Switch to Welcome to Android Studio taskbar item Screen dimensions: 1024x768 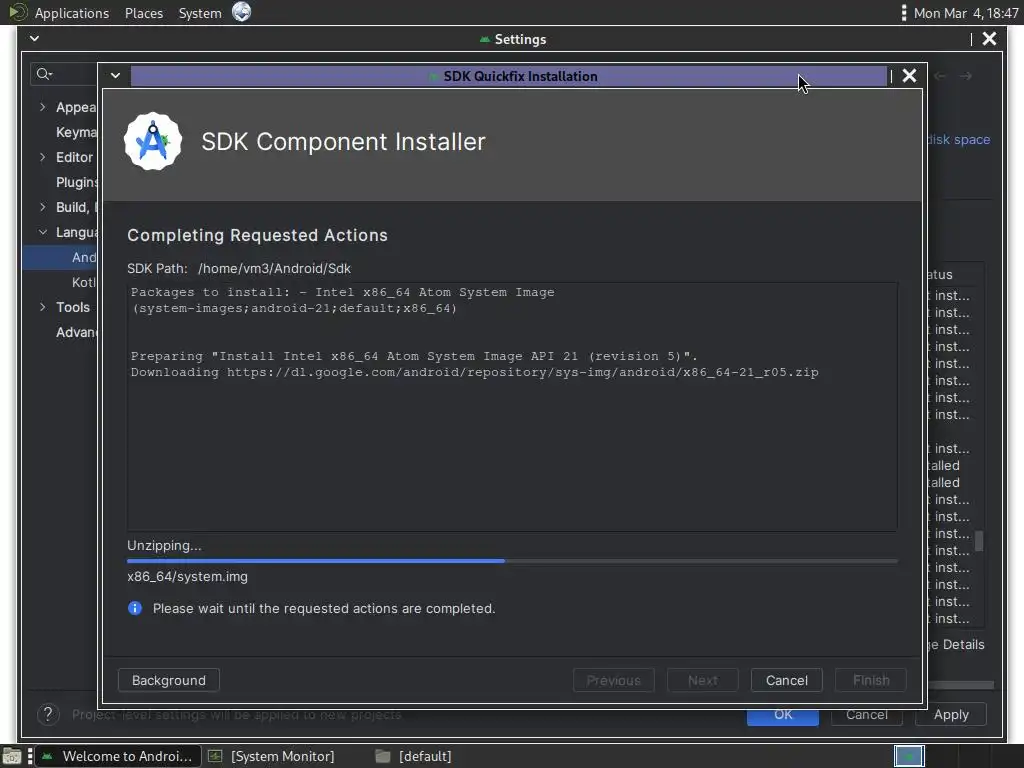[x=118, y=756]
